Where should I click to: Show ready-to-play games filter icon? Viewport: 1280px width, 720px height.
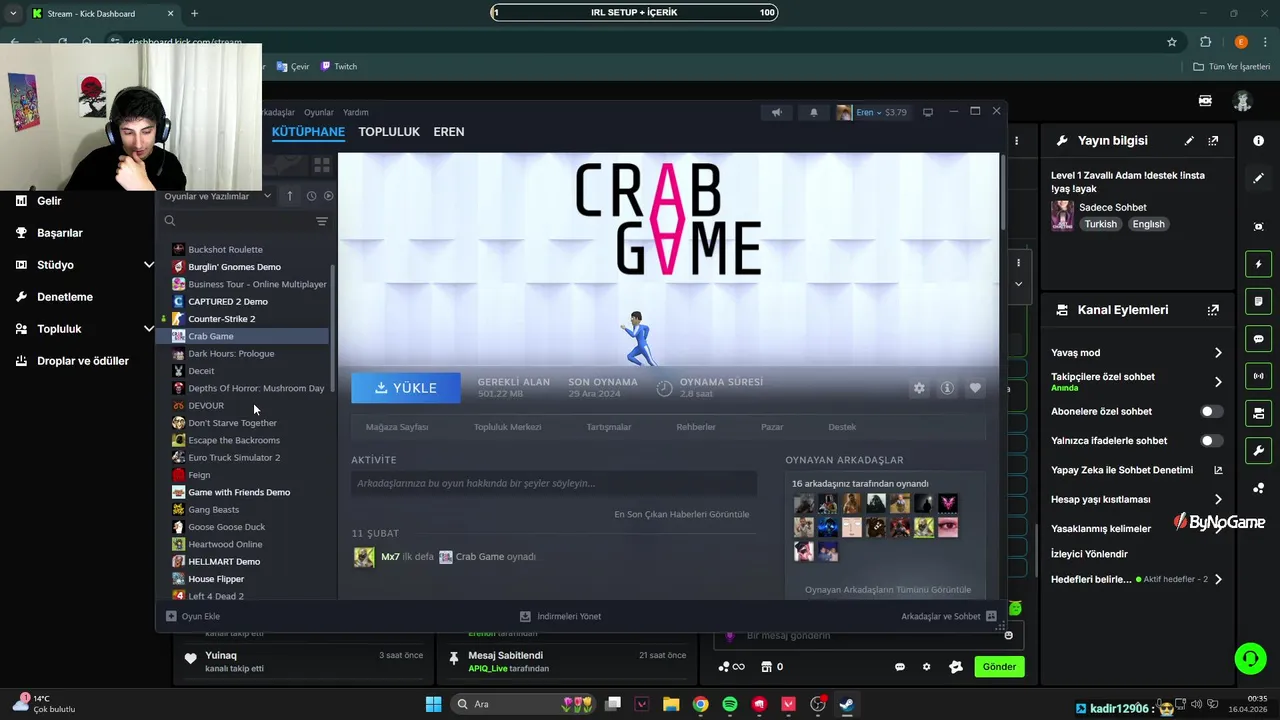pyautogui.click(x=328, y=196)
